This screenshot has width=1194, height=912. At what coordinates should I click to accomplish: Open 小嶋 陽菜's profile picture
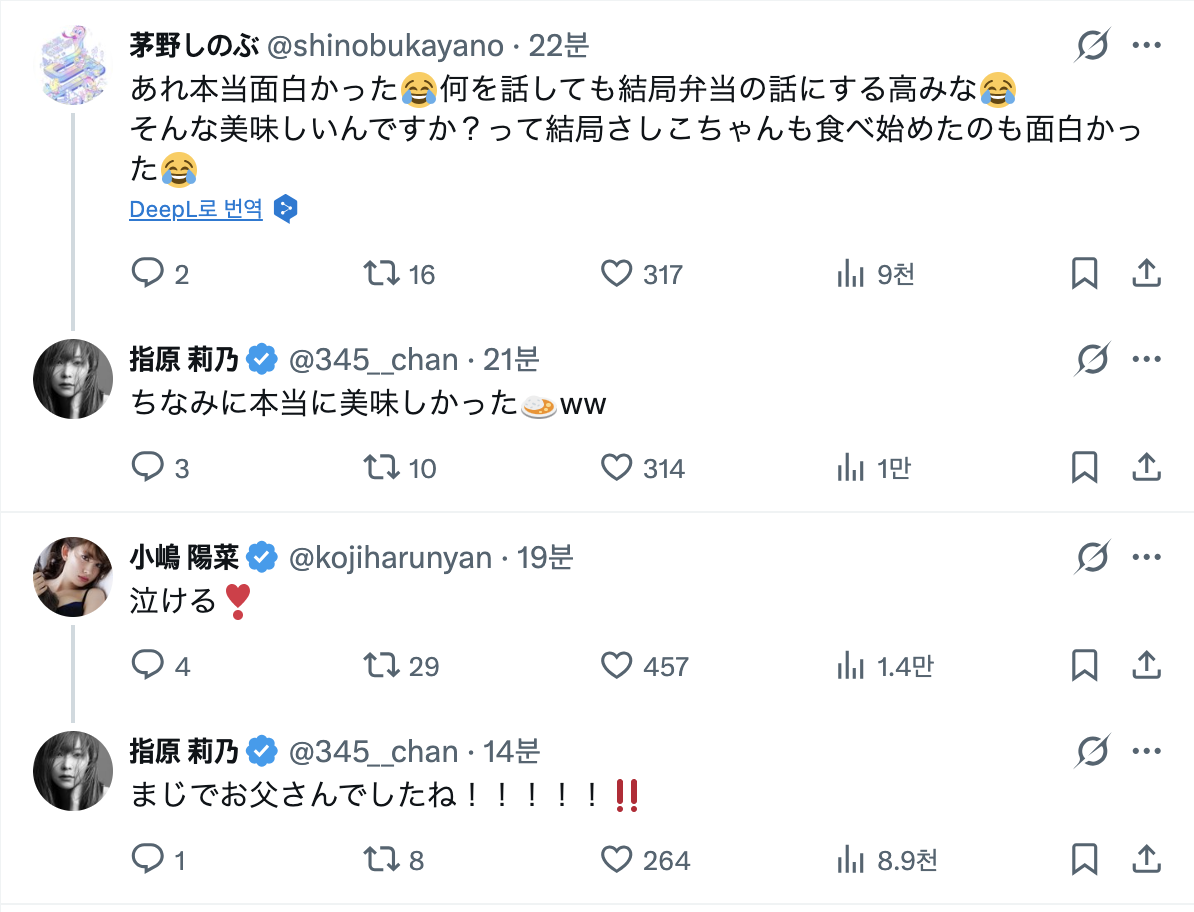(x=72, y=575)
